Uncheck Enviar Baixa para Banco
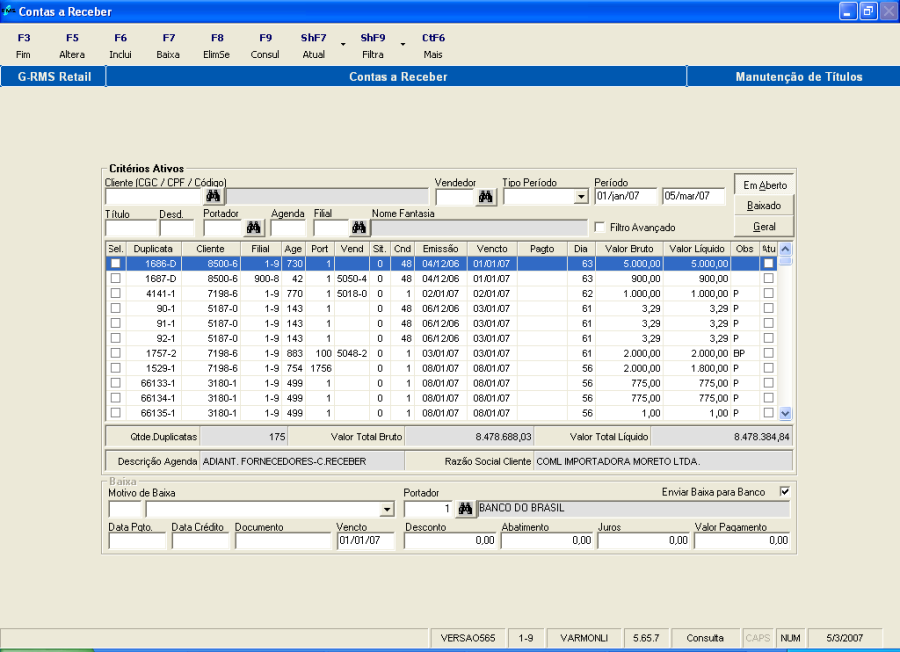 click(784, 492)
